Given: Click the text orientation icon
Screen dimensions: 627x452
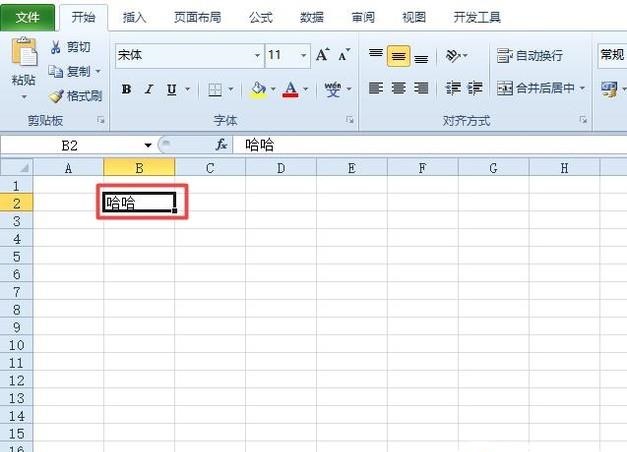Looking at the screenshot, I should click(x=453, y=55).
